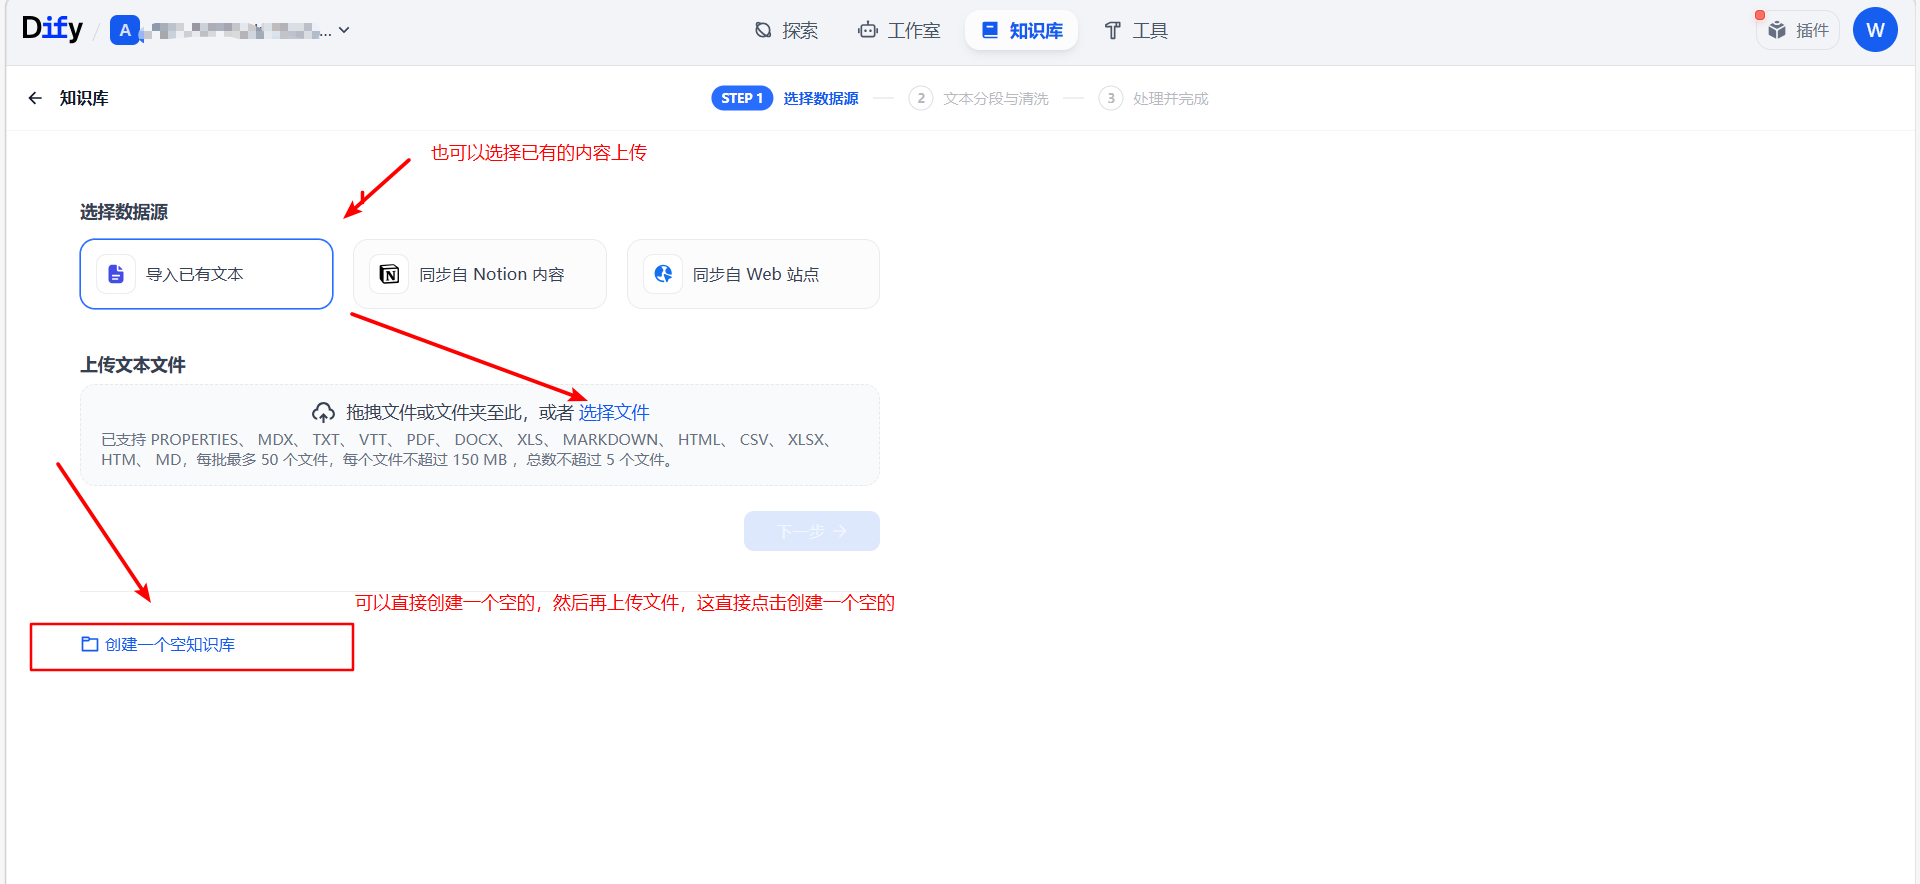Viewport: 1920px width, 884px height.
Task: Select 同步自 Notion 内容 data source
Action: [x=480, y=274]
